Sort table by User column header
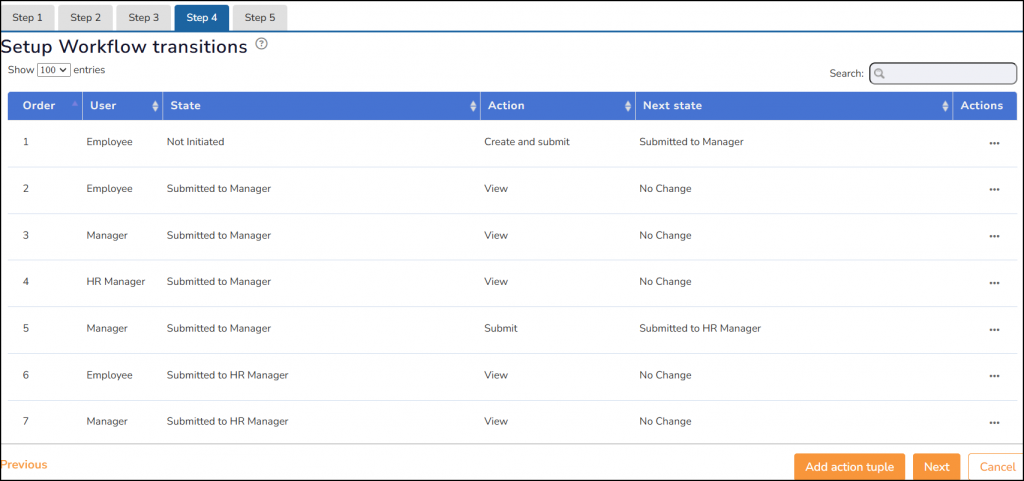 tap(122, 106)
